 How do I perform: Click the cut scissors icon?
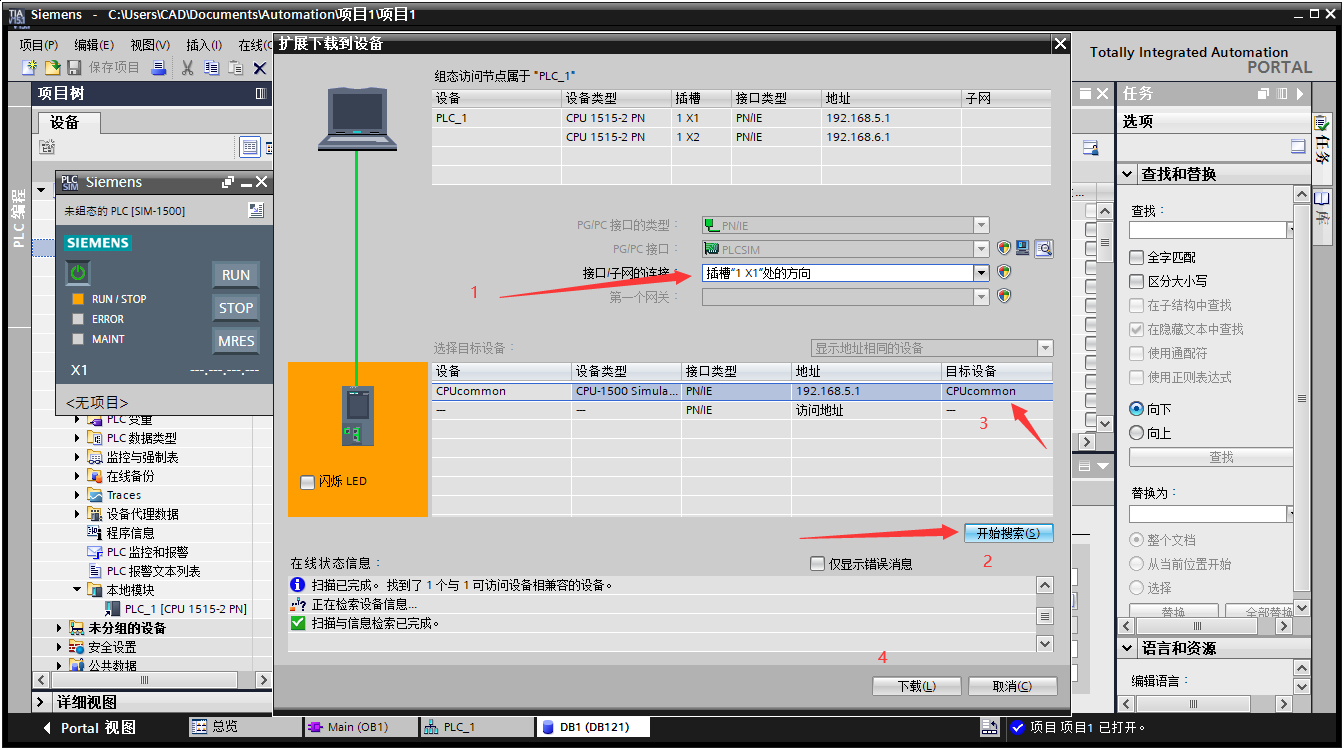point(187,67)
